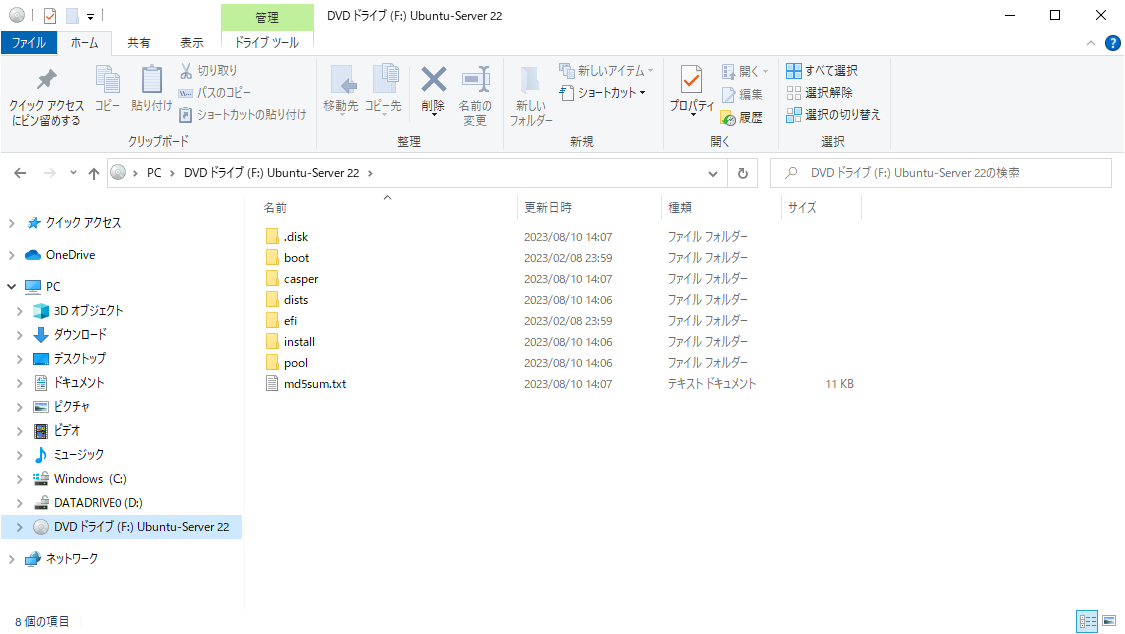Open the ribbon Open dropdown
The image size is (1125, 634).
tap(745, 71)
